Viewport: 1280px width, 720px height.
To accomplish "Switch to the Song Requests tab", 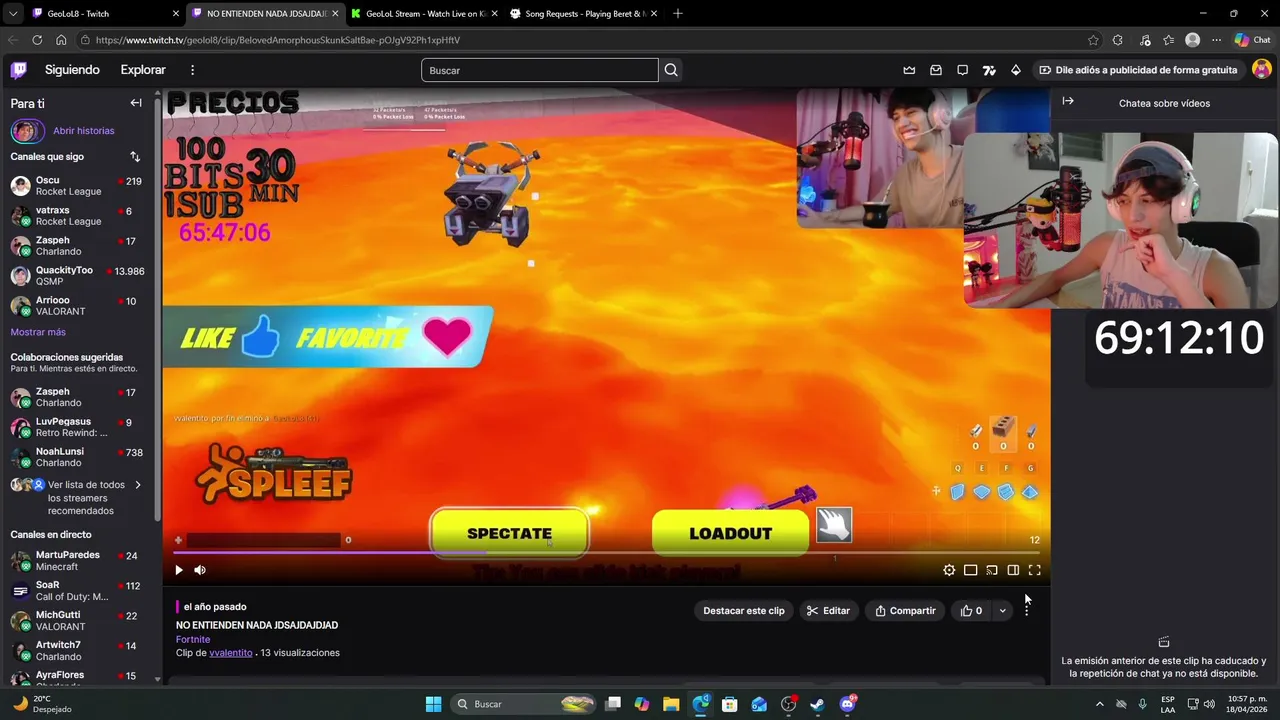I will (x=583, y=13).
